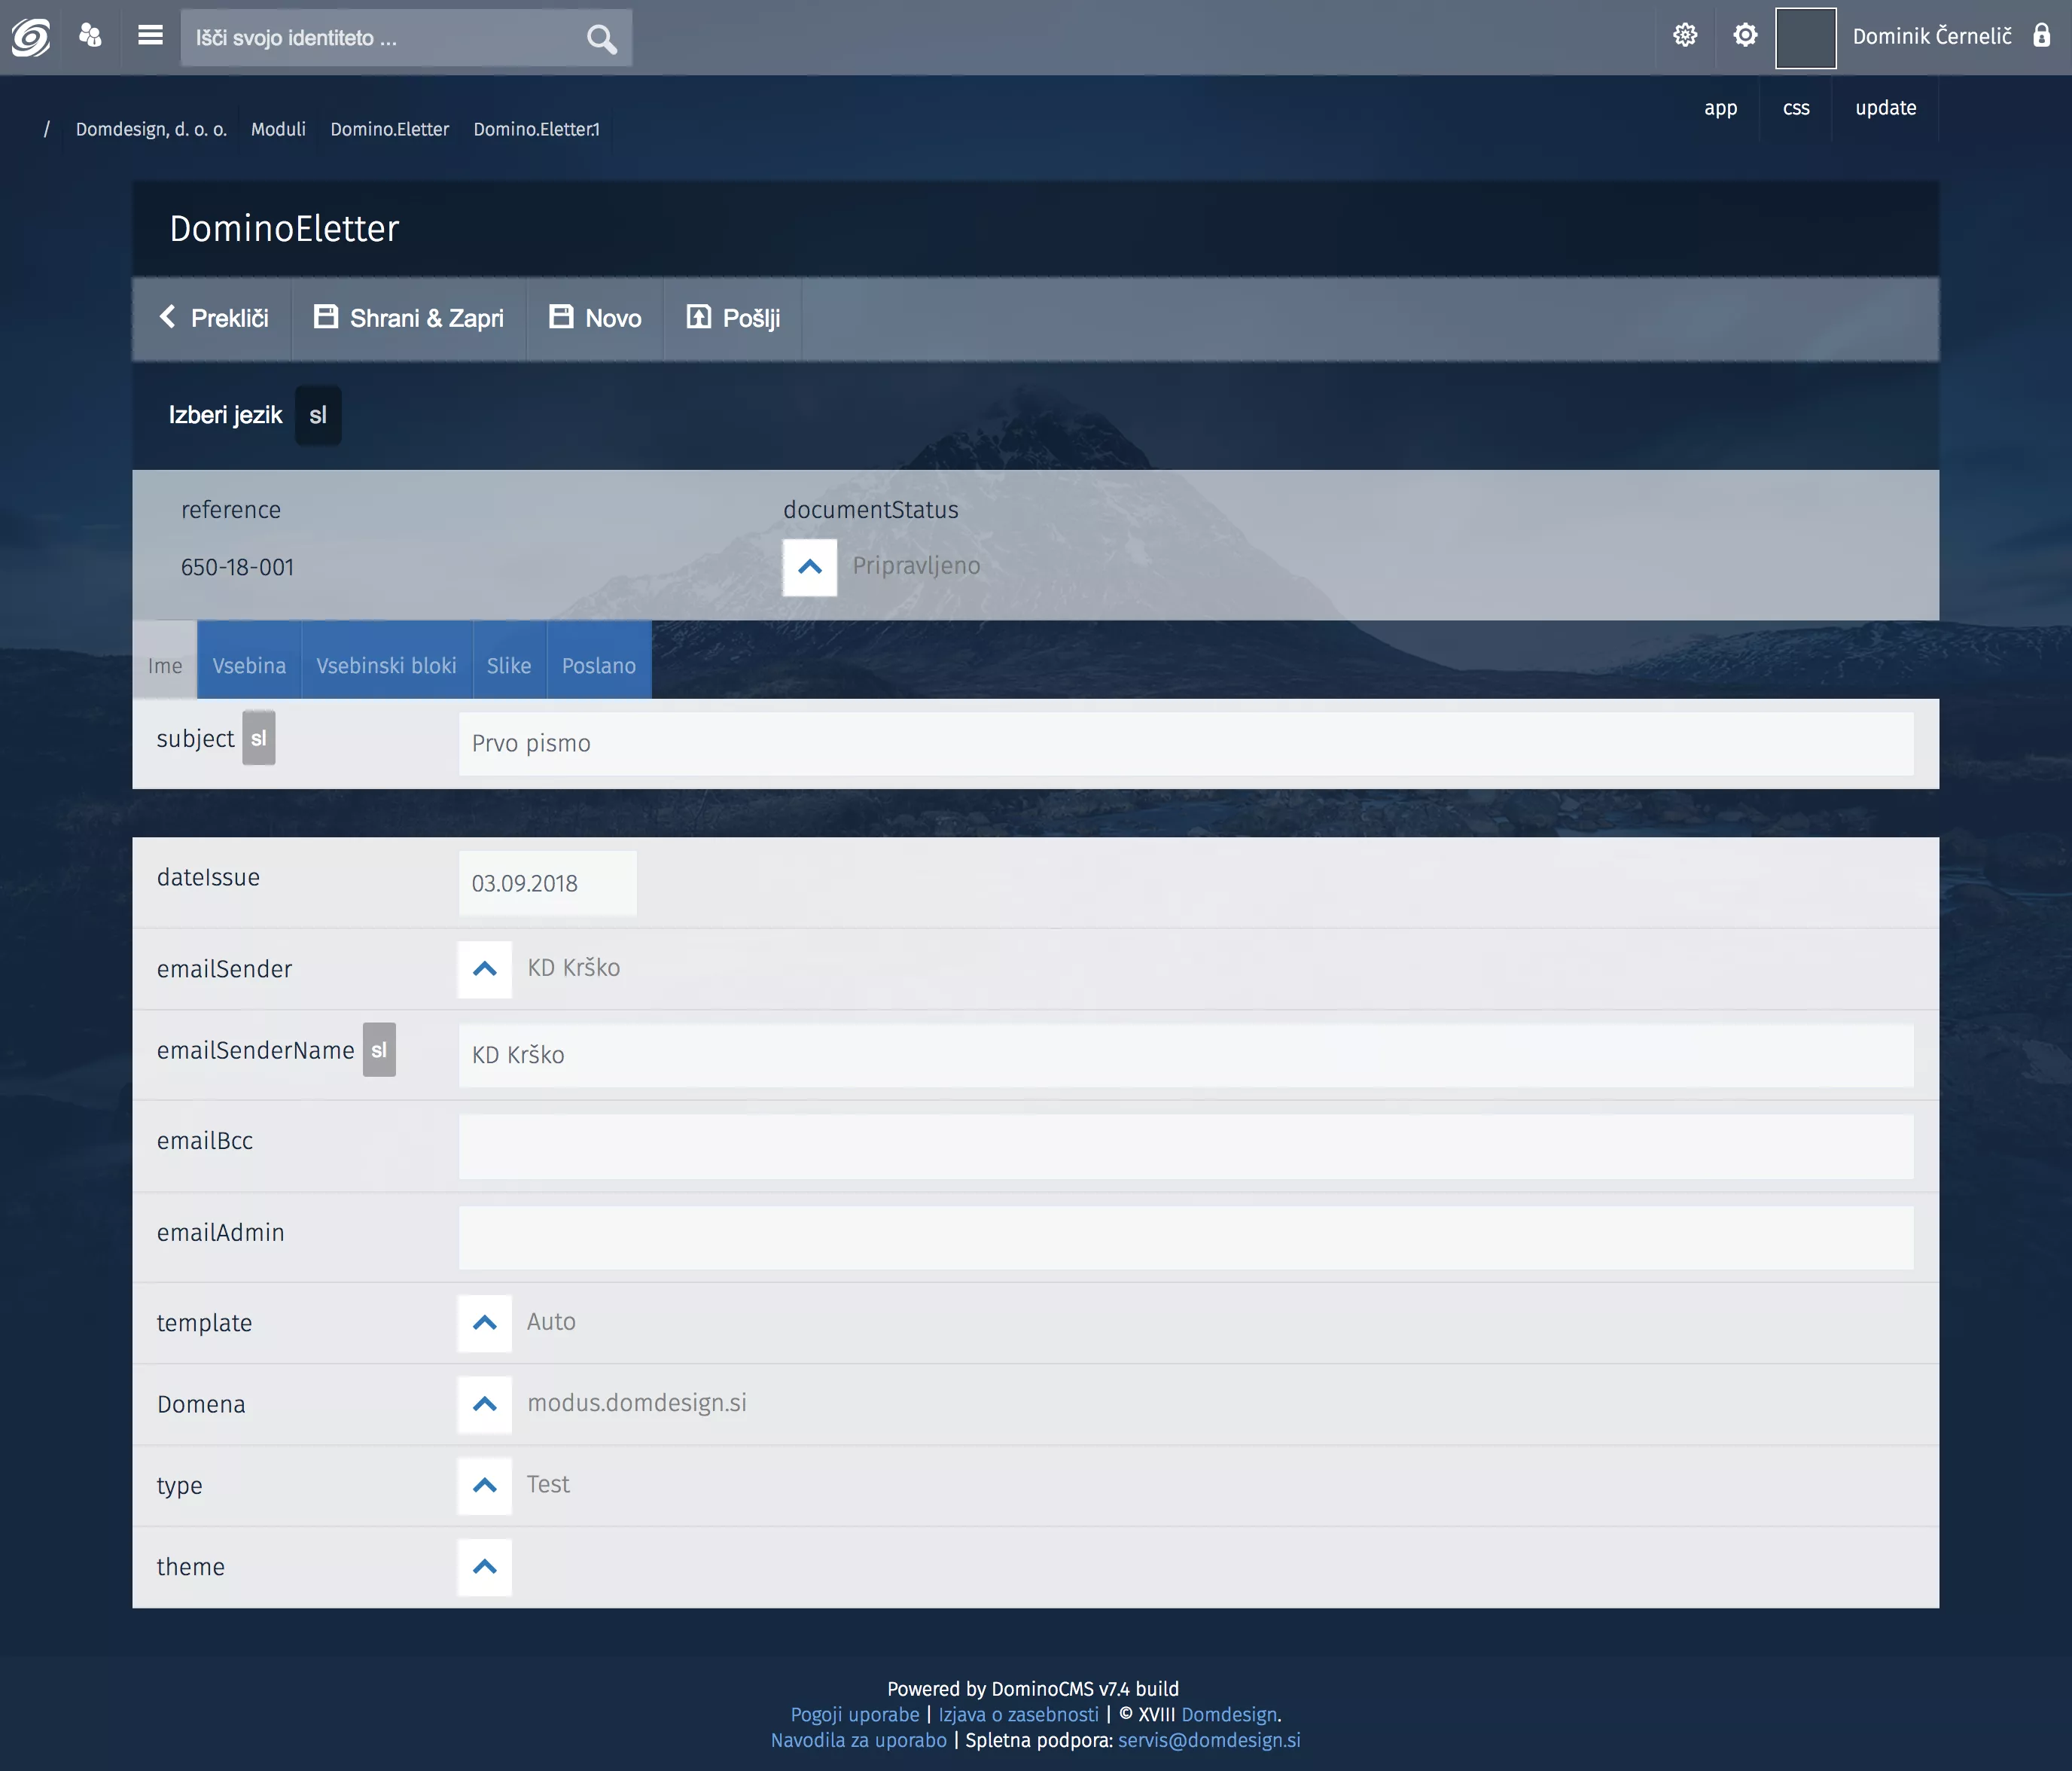Toggle the sl language selector

pyautogui.click(x=318, y=415)
